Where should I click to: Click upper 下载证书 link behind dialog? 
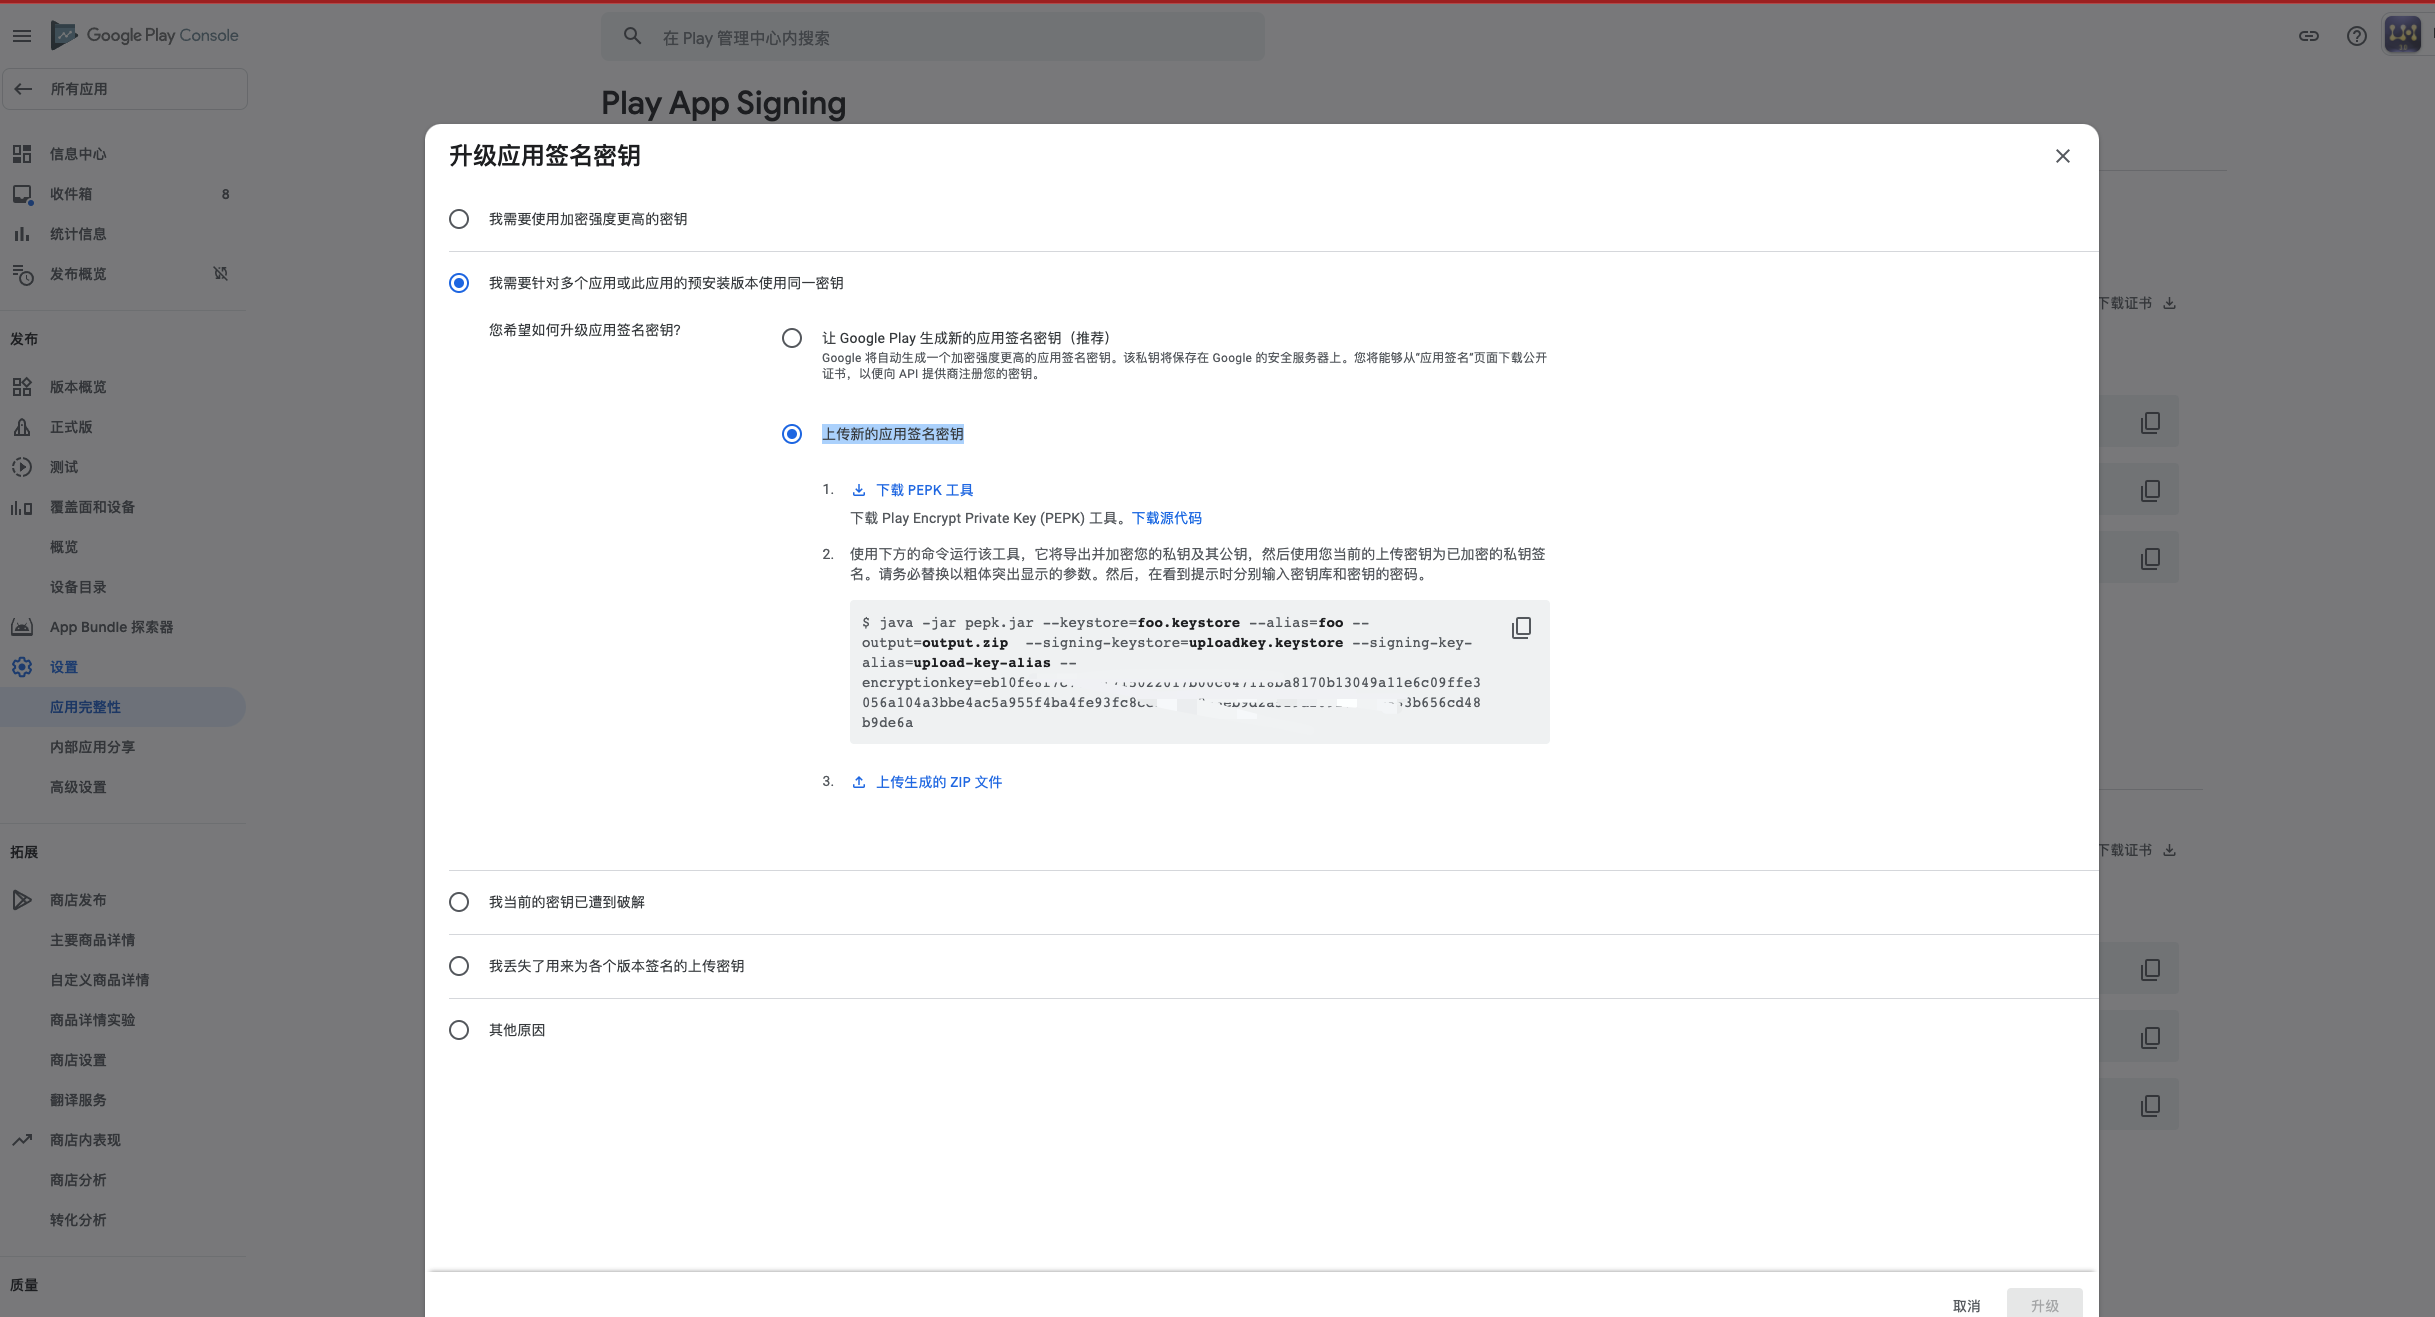click(2137, 303)
